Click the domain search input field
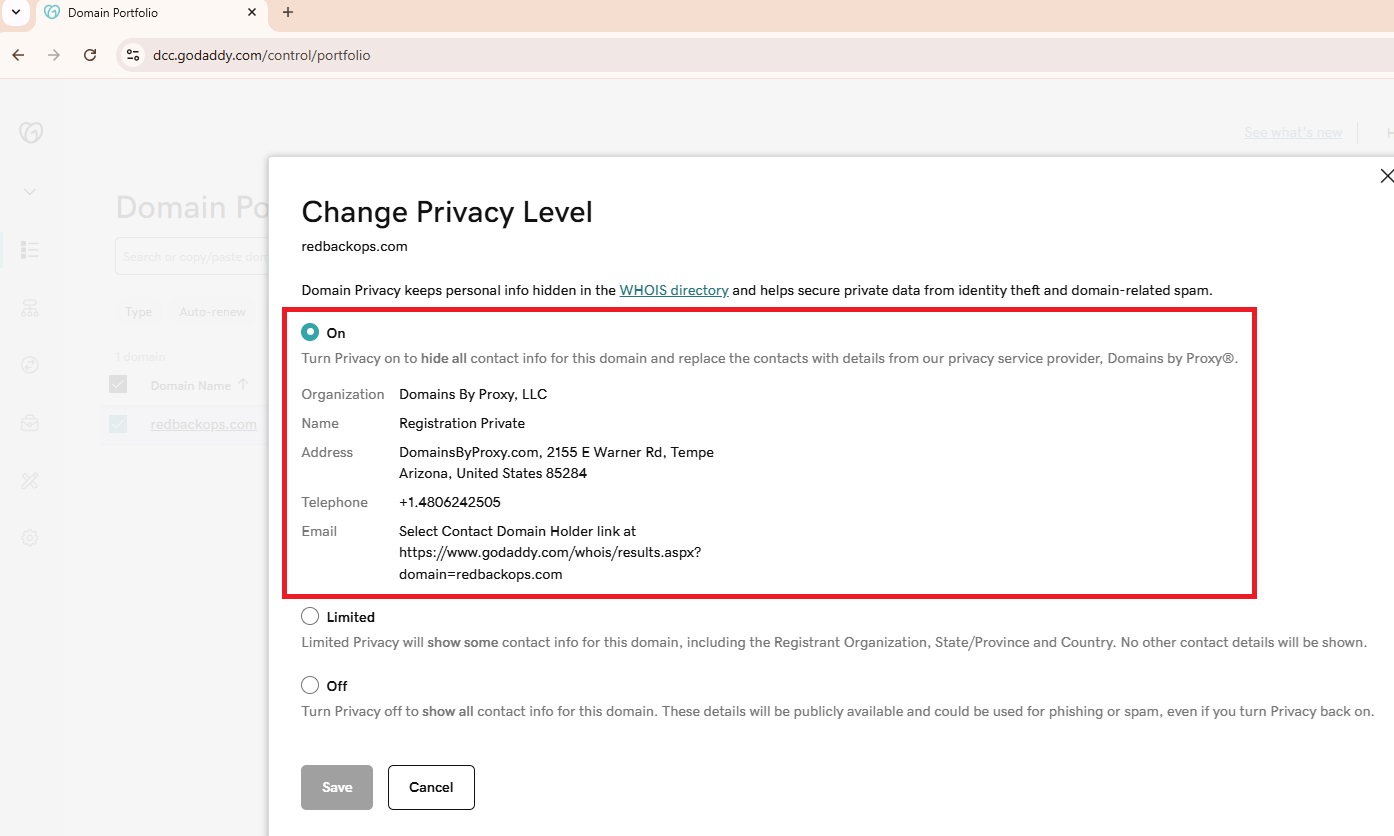The image size is (1394, 836). [x=192, y=257]
